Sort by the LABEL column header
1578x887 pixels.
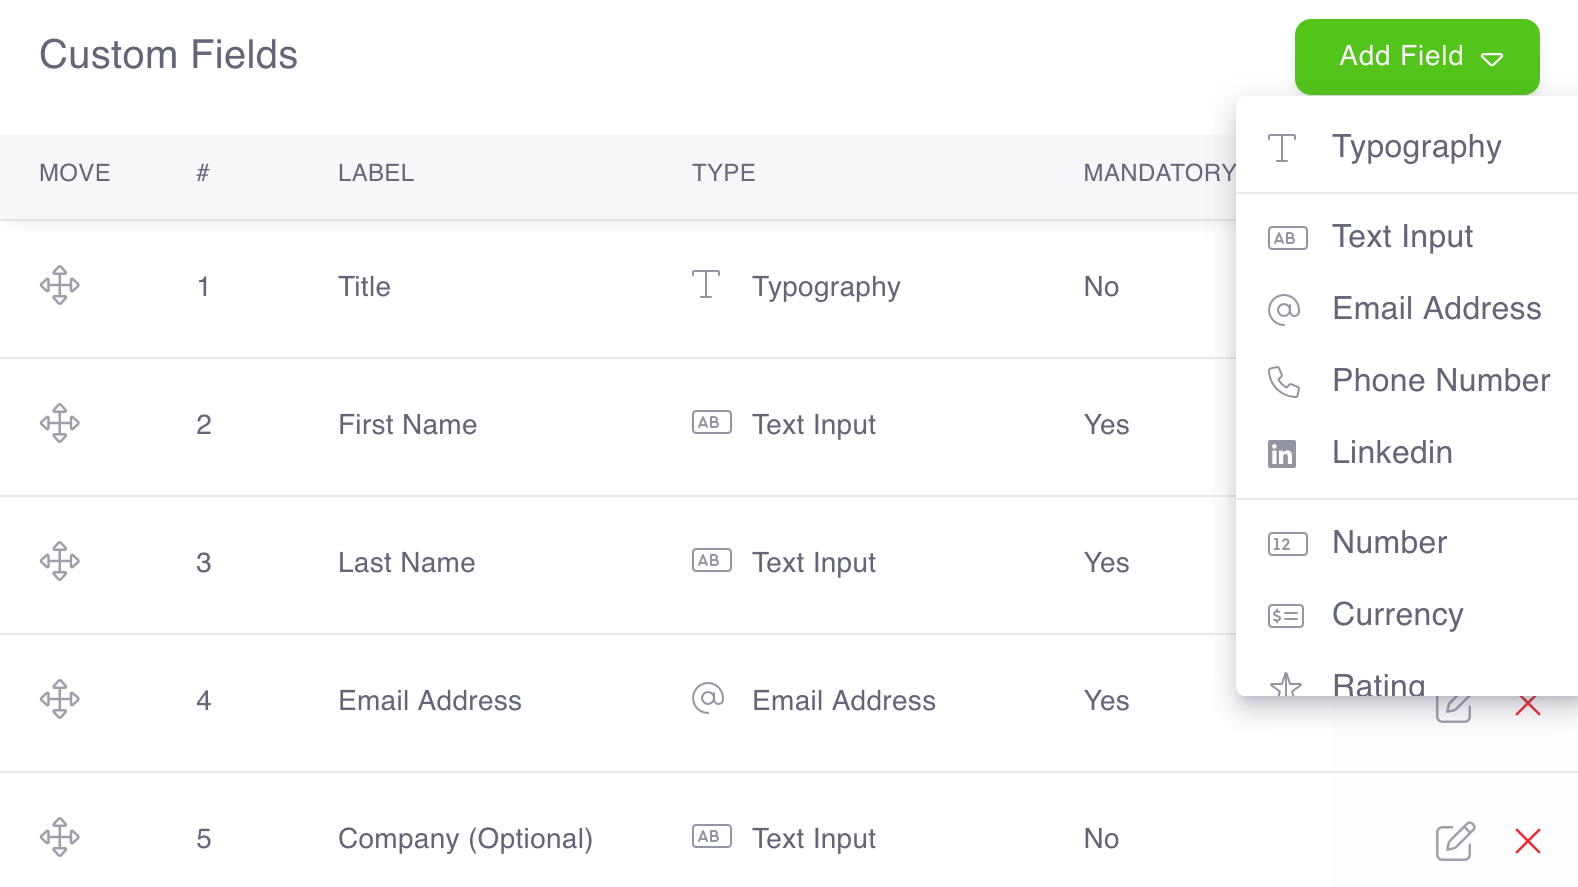pos(375,173)
